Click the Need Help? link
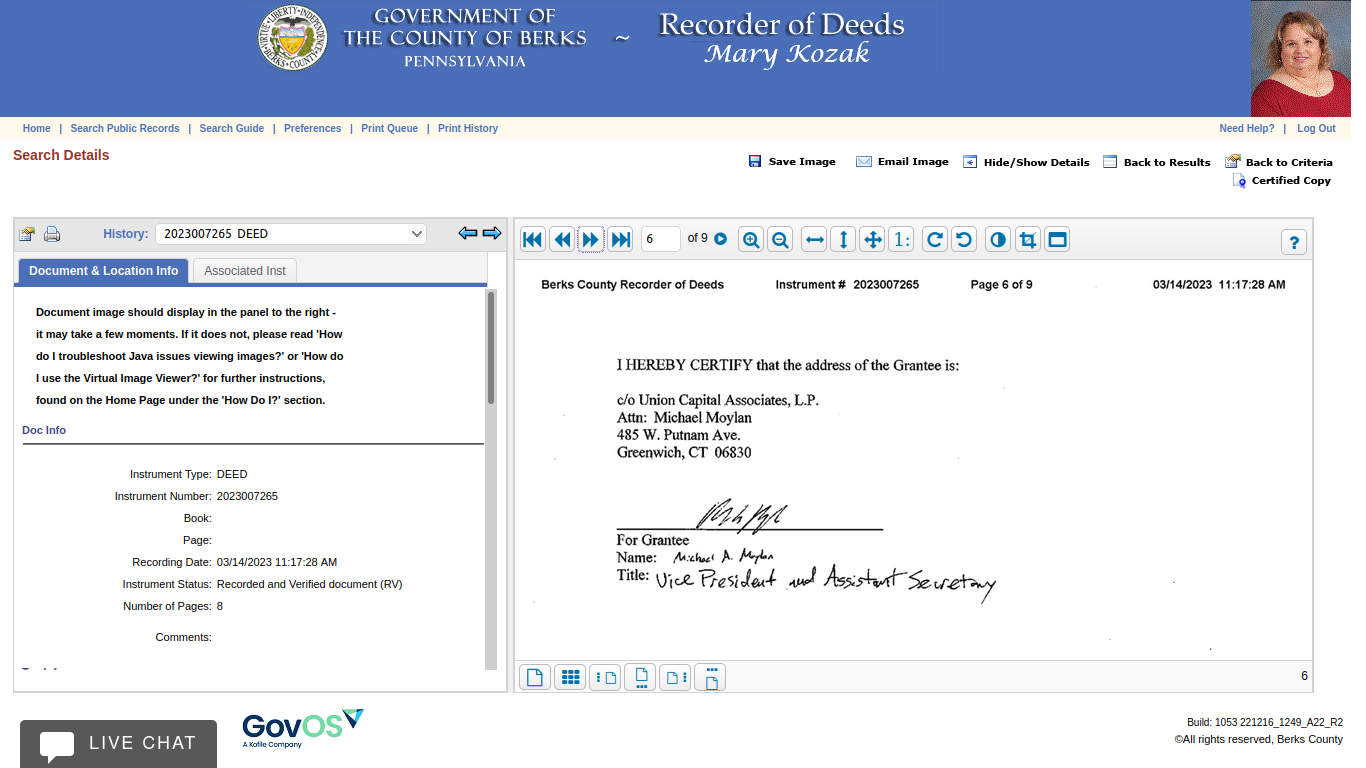 tap(1247, 128)
